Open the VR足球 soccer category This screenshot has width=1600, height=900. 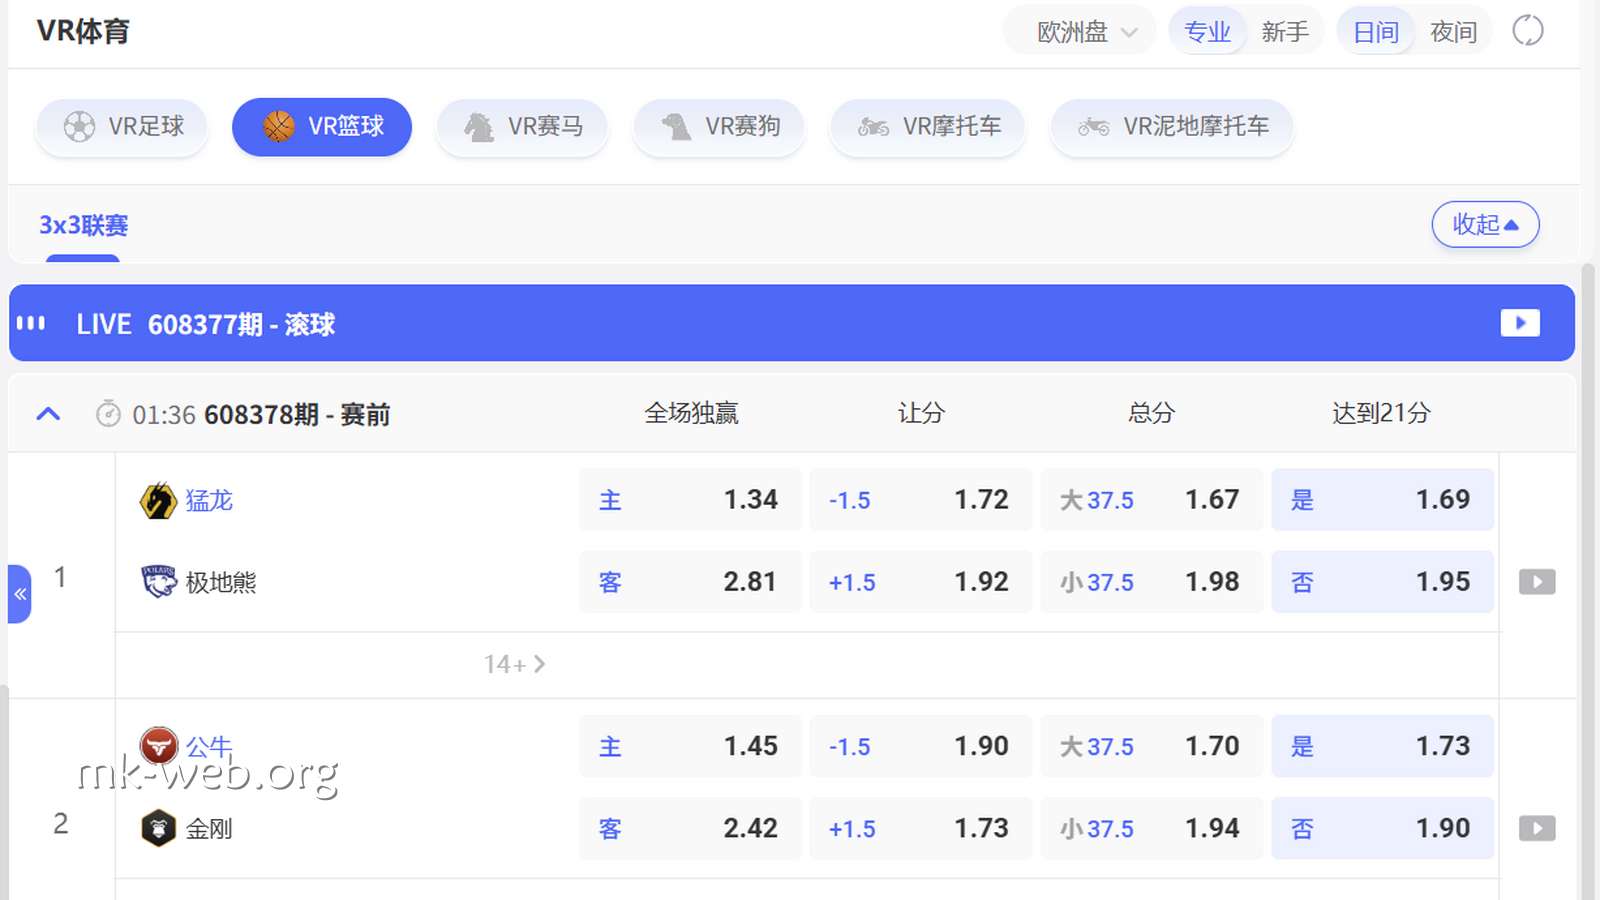122,127
